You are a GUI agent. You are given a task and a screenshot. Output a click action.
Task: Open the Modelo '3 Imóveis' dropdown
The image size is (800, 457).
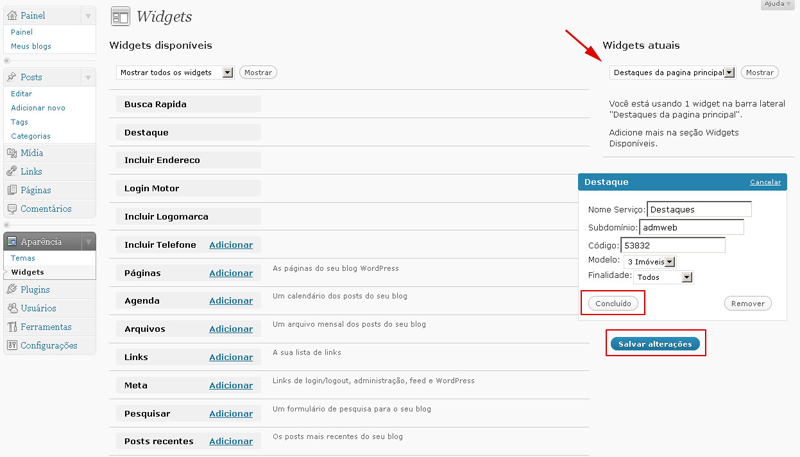670,262
